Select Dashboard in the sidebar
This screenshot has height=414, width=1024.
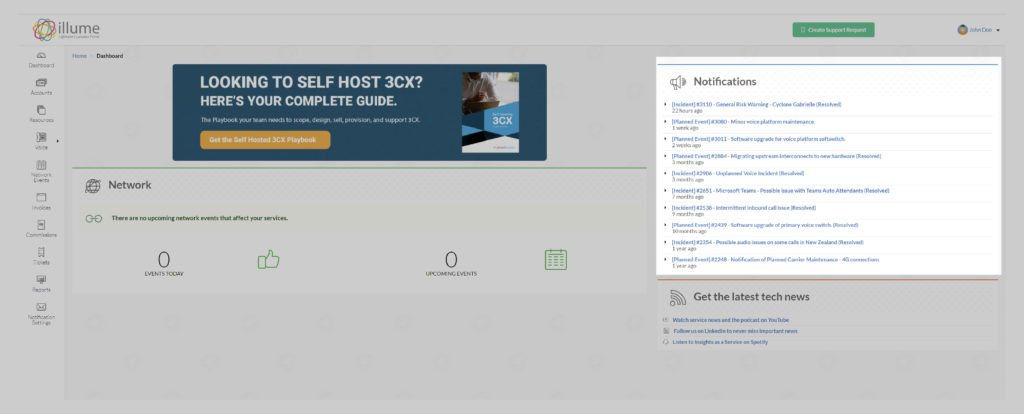point(41,59)
